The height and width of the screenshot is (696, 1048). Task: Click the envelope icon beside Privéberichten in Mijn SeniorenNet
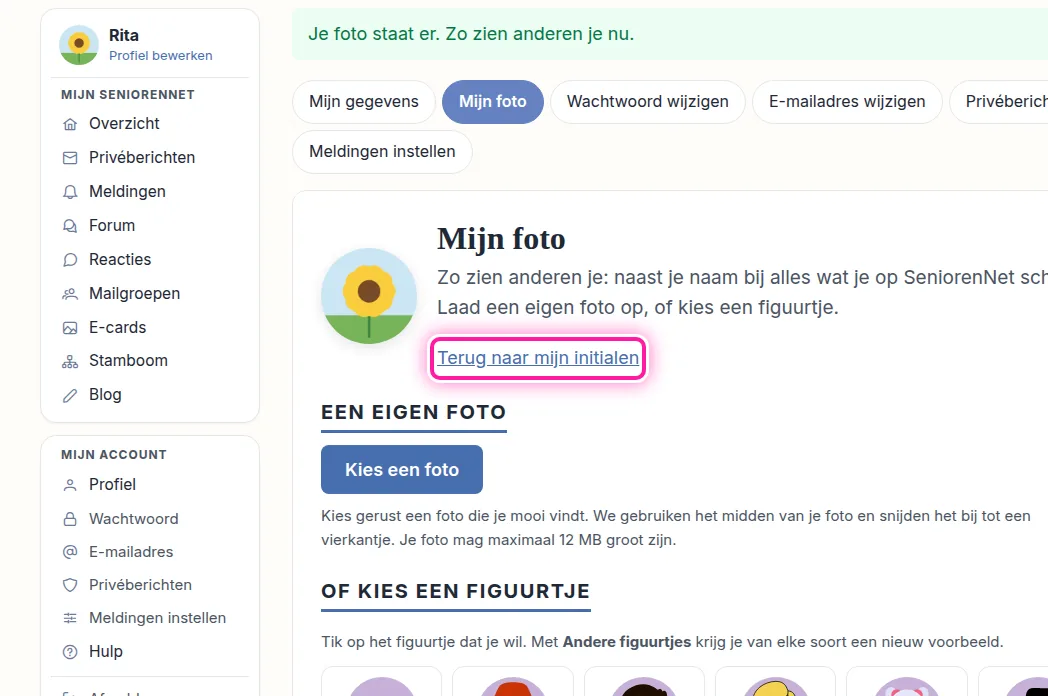click(70, 158)
